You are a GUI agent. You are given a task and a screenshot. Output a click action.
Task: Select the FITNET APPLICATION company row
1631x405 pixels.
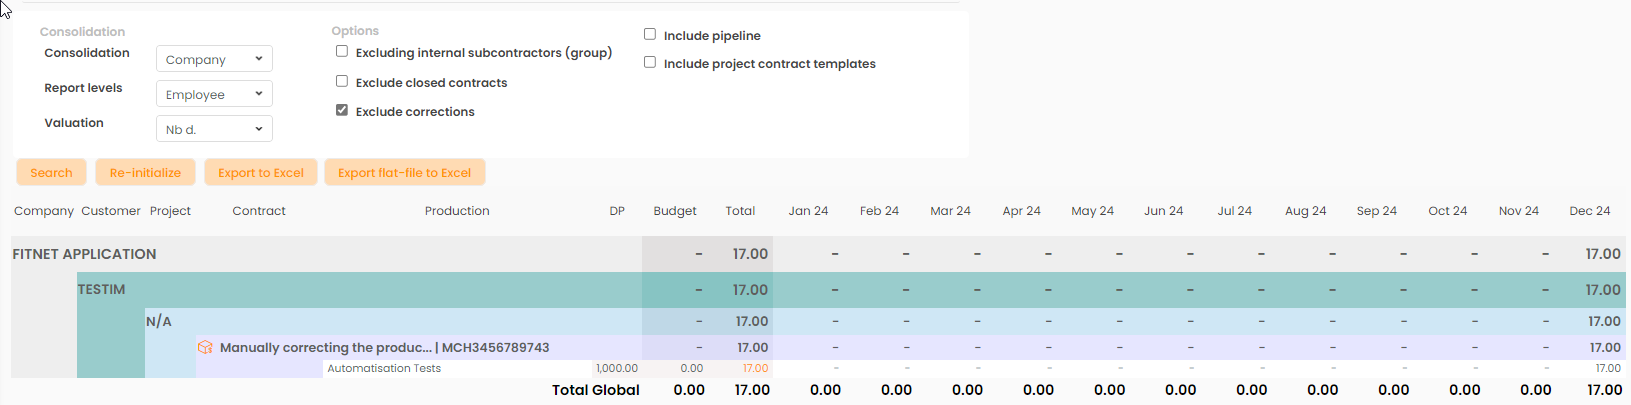85,254
